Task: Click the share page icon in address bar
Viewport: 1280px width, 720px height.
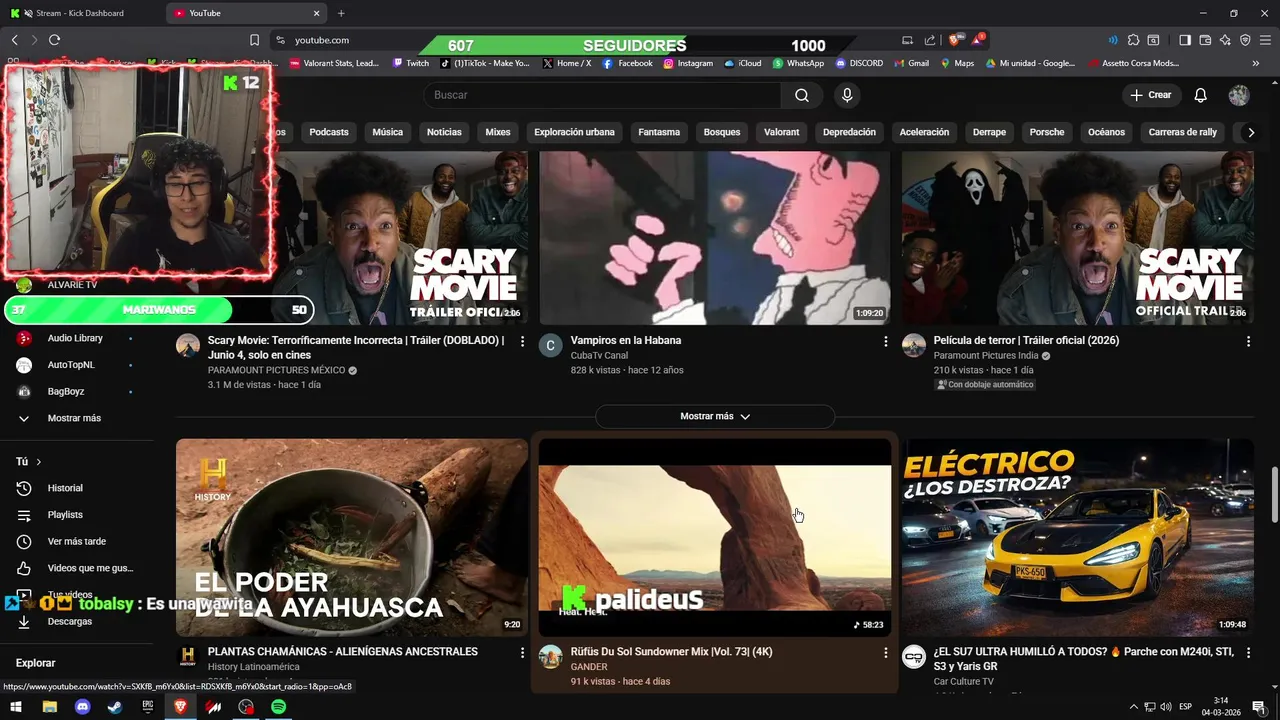Action: (930, 40)
